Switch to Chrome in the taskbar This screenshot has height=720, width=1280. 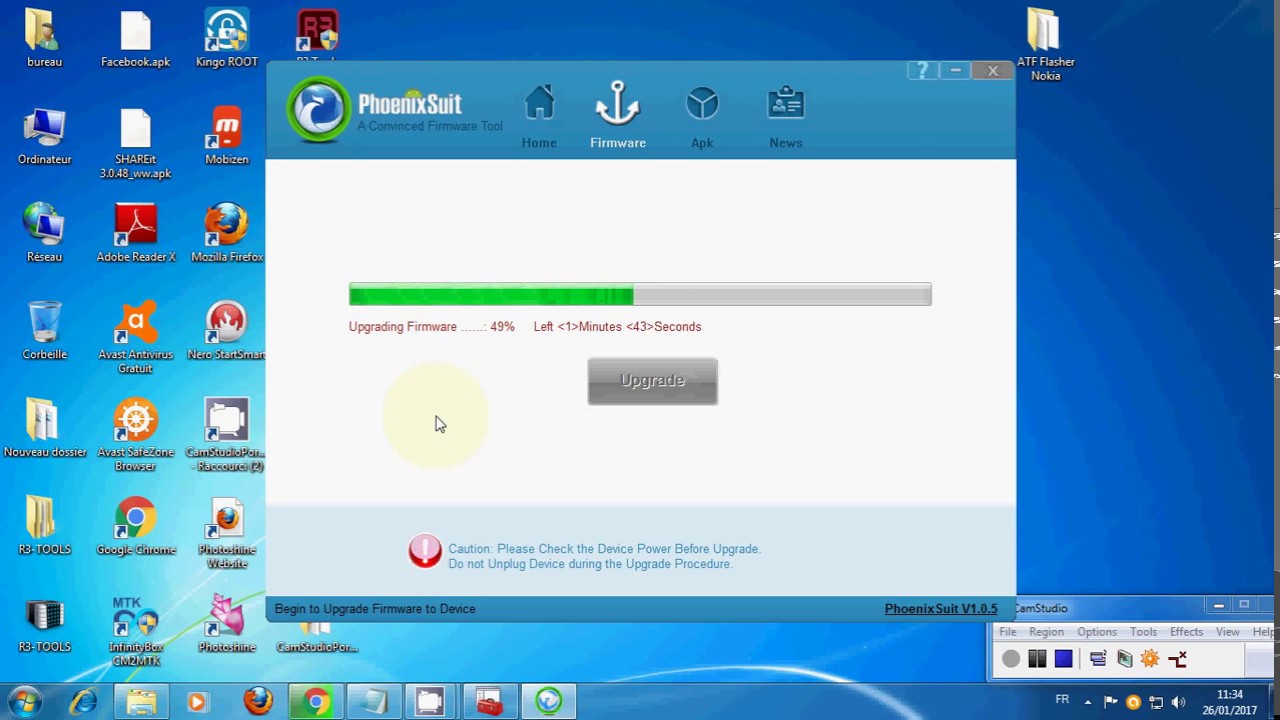pyautogui.click(x=316, y=702)
